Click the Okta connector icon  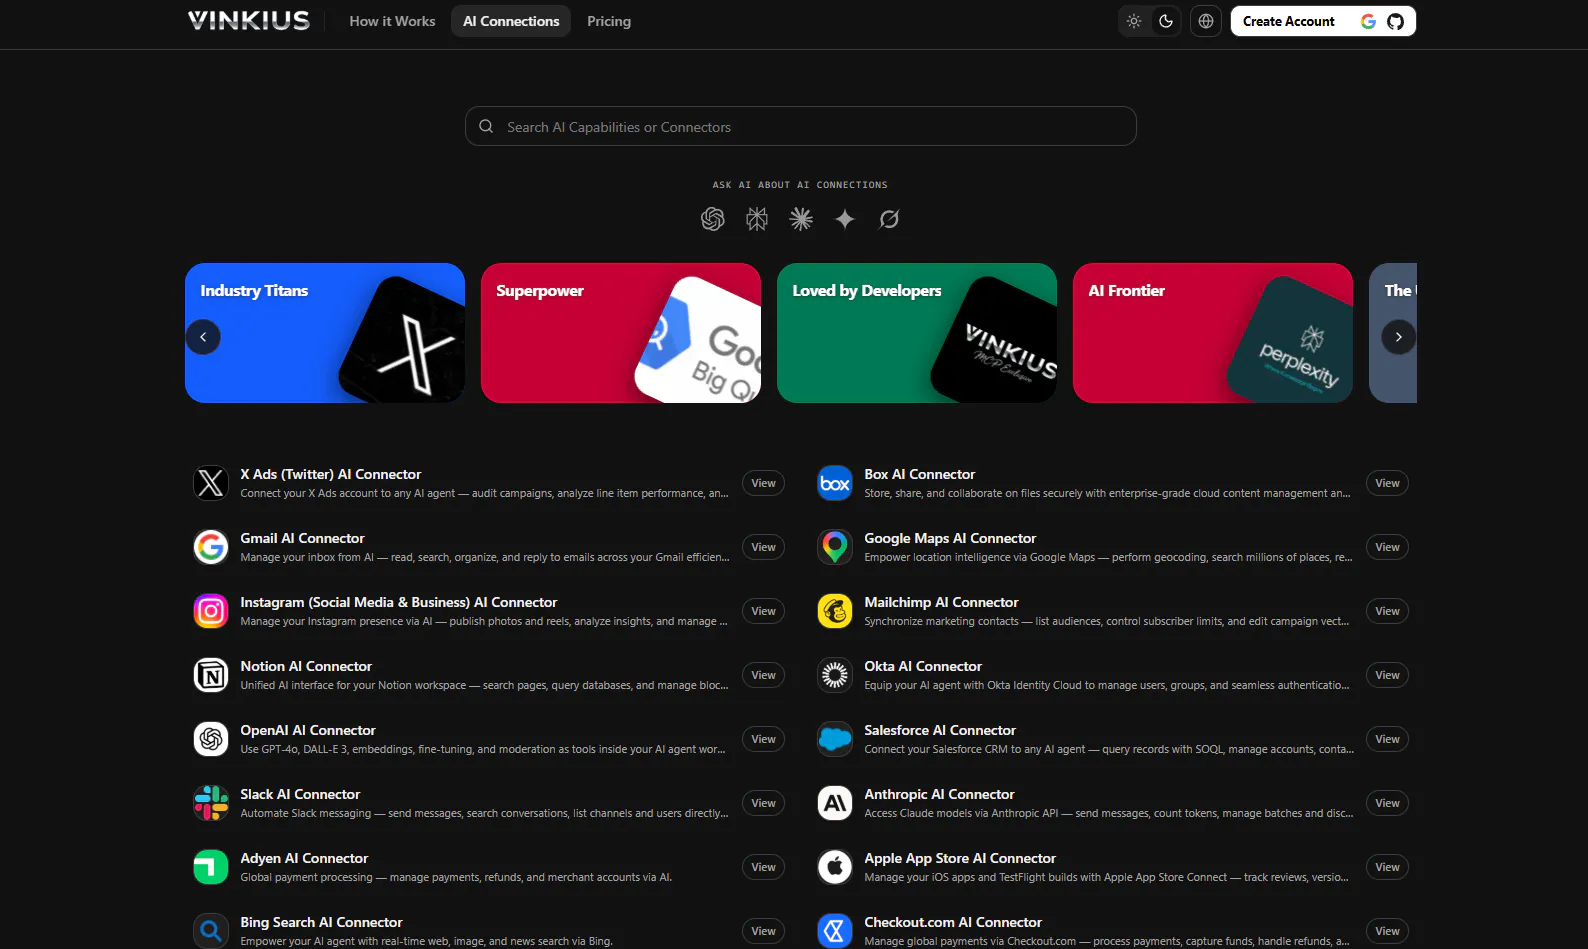click(x=835, y=675)
